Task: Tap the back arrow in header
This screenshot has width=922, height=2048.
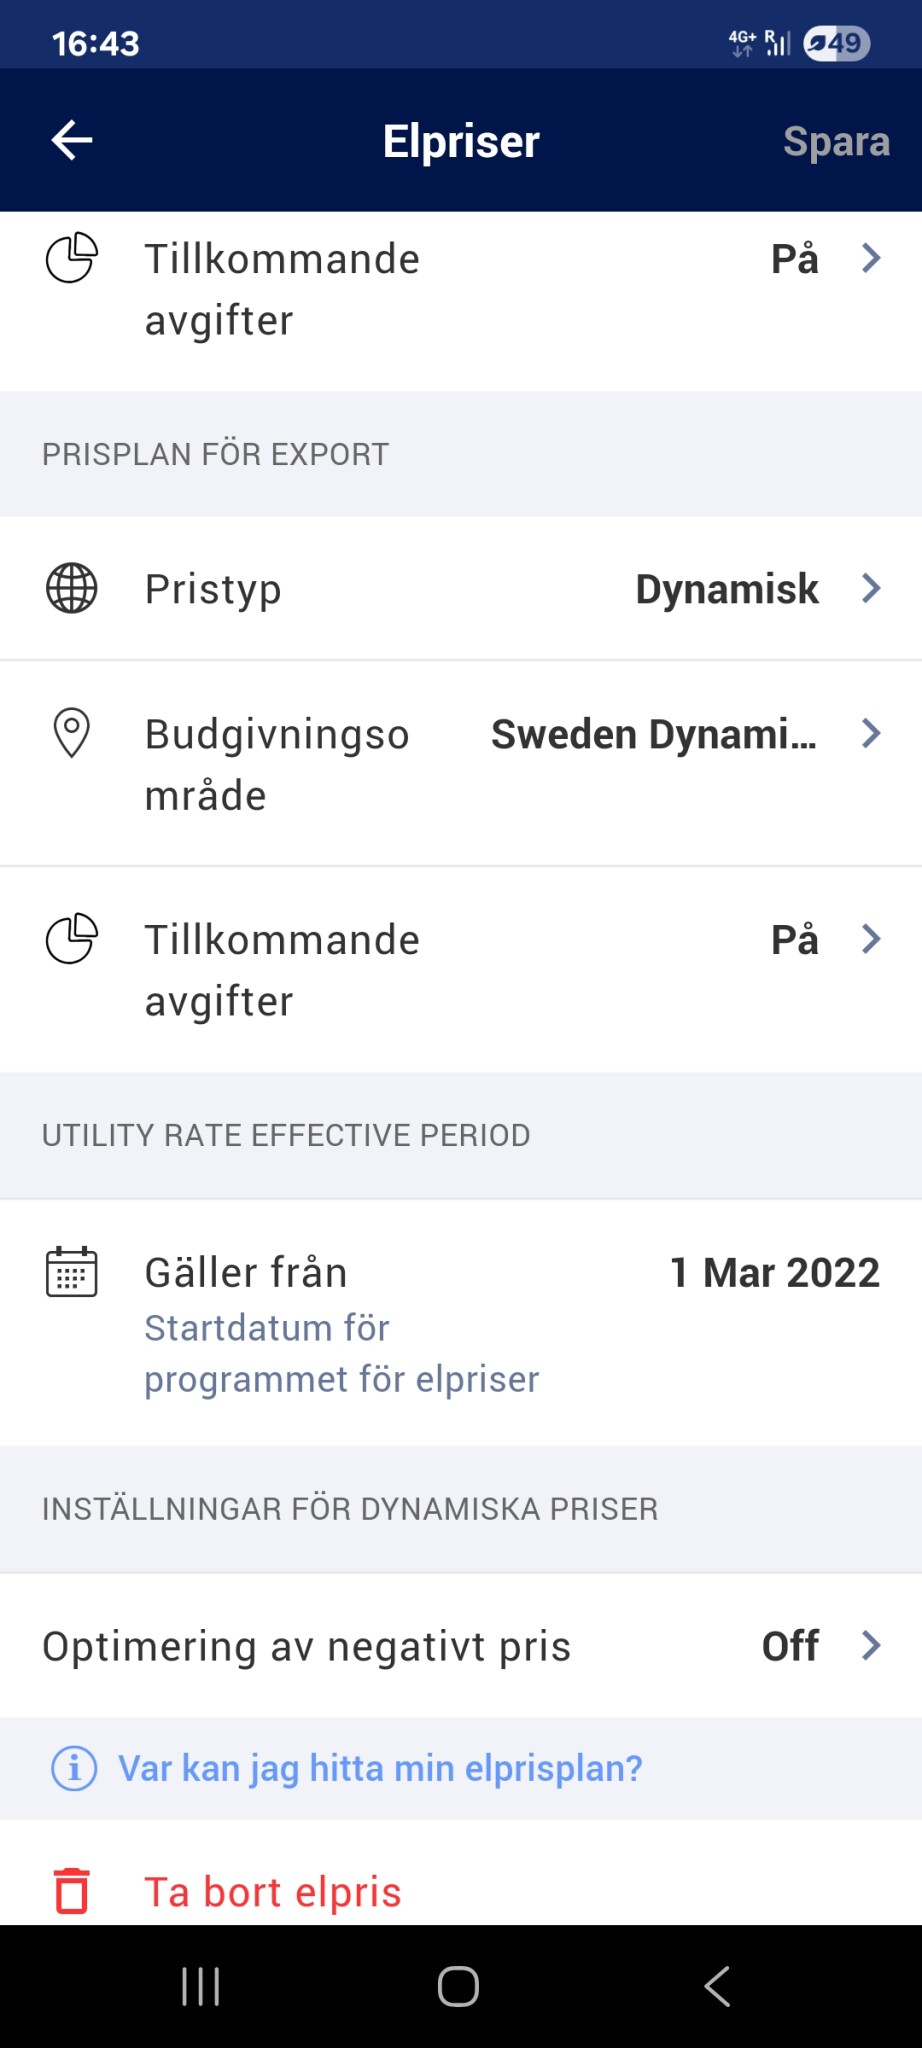Action: 72,140
